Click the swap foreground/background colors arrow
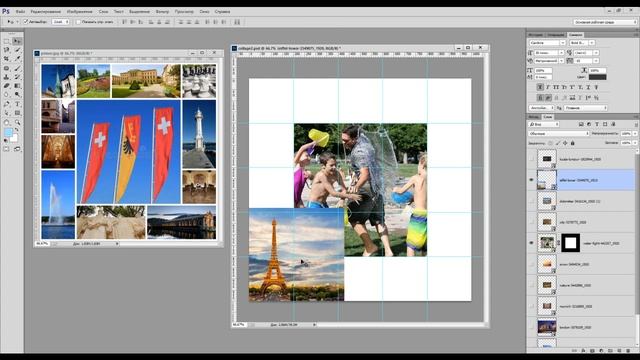The height and width of the screenshot is (360, 640). click(17, 130)
